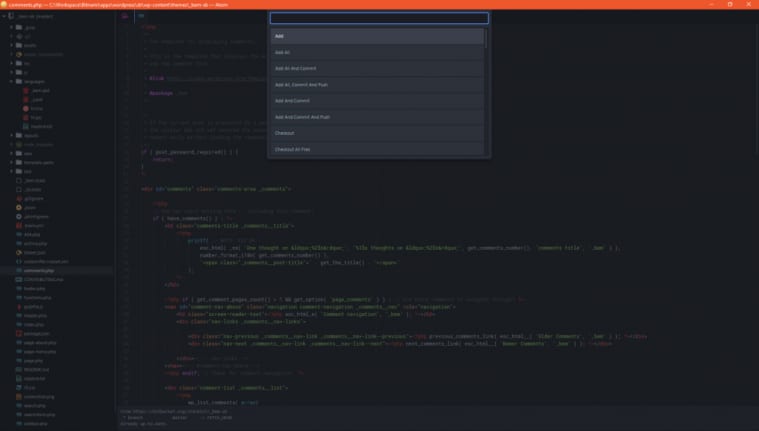Focus the command palette search input
Image resolution: width=759 pixels, height=431 pixels.
tap(379, 18)
